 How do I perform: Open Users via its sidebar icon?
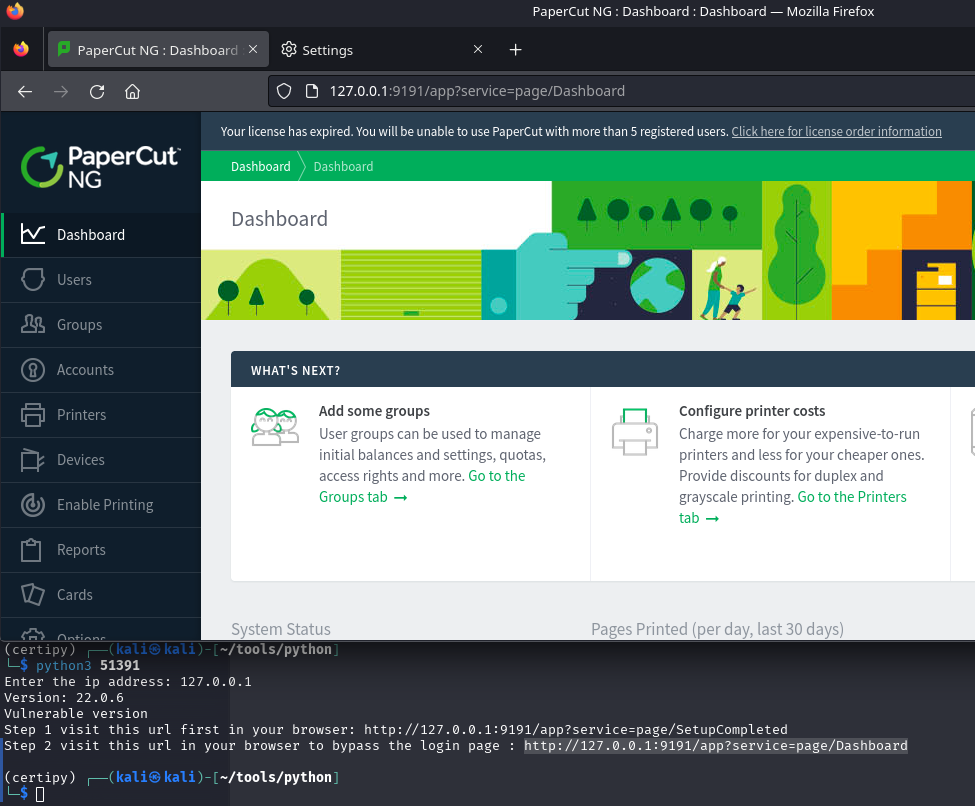32,279
